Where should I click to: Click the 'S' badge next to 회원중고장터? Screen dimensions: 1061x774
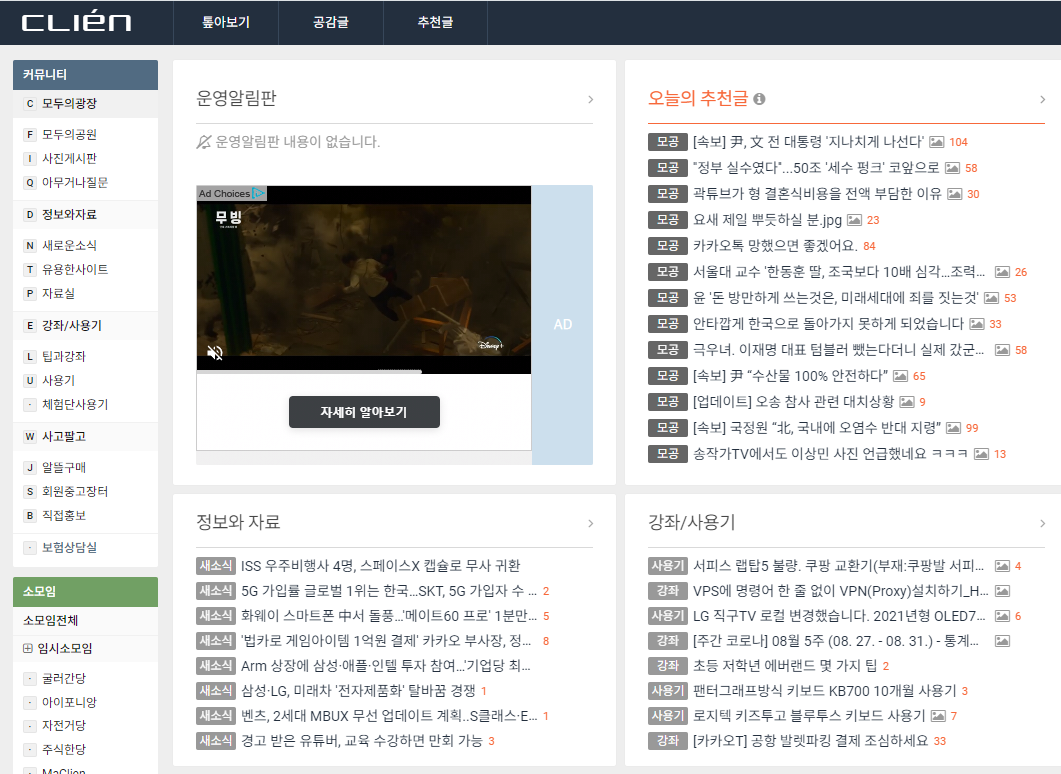pos(30,491)
